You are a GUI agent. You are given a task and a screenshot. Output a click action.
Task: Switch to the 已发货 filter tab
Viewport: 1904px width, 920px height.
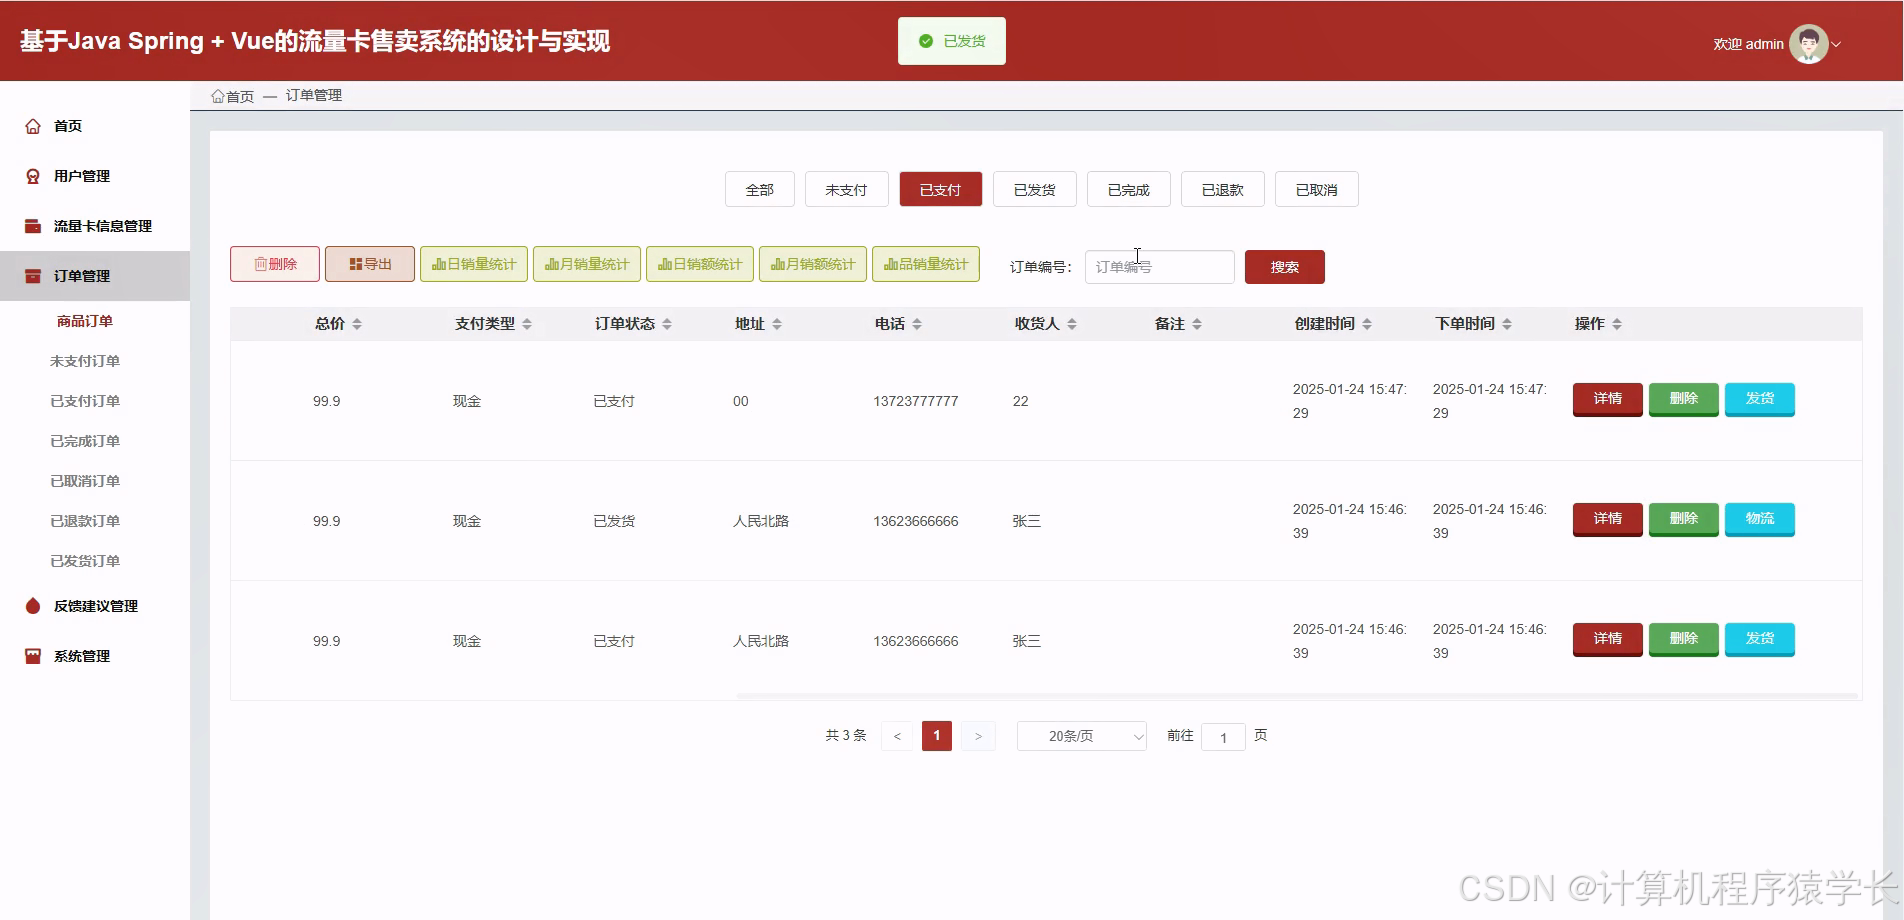pyautogui.click(x=1034, y=189)
